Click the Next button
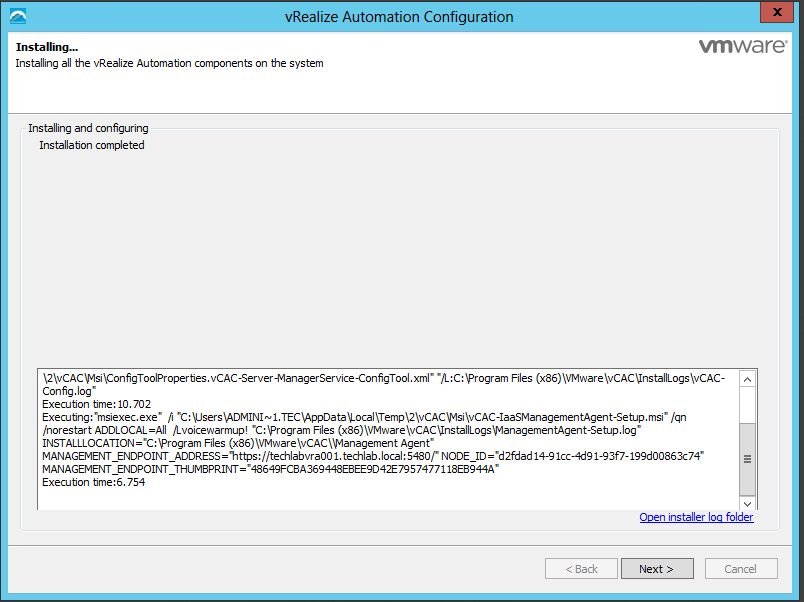Screen dimensions: 804x602 pos(657,569)
